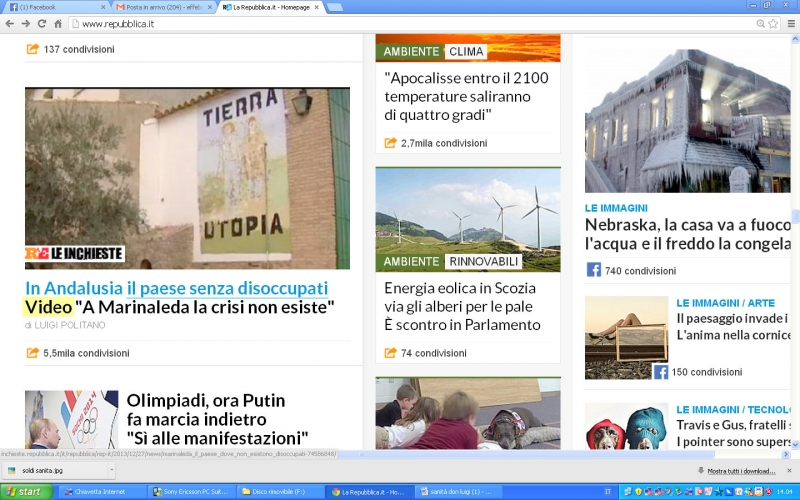This screenshot has width=800, height=500.
Task: Open Putin Olimpiadi article thumbnail
Action: coord(71,419)
